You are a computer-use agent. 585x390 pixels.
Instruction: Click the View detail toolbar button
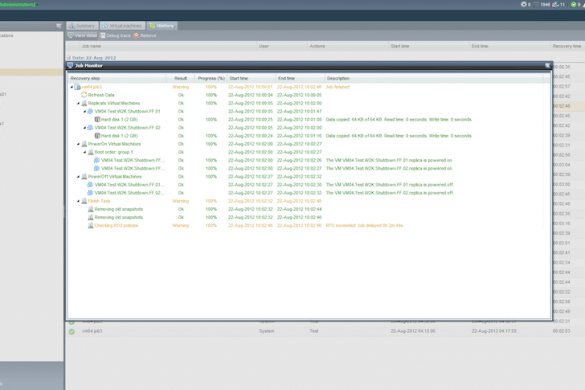coord(82,35)
